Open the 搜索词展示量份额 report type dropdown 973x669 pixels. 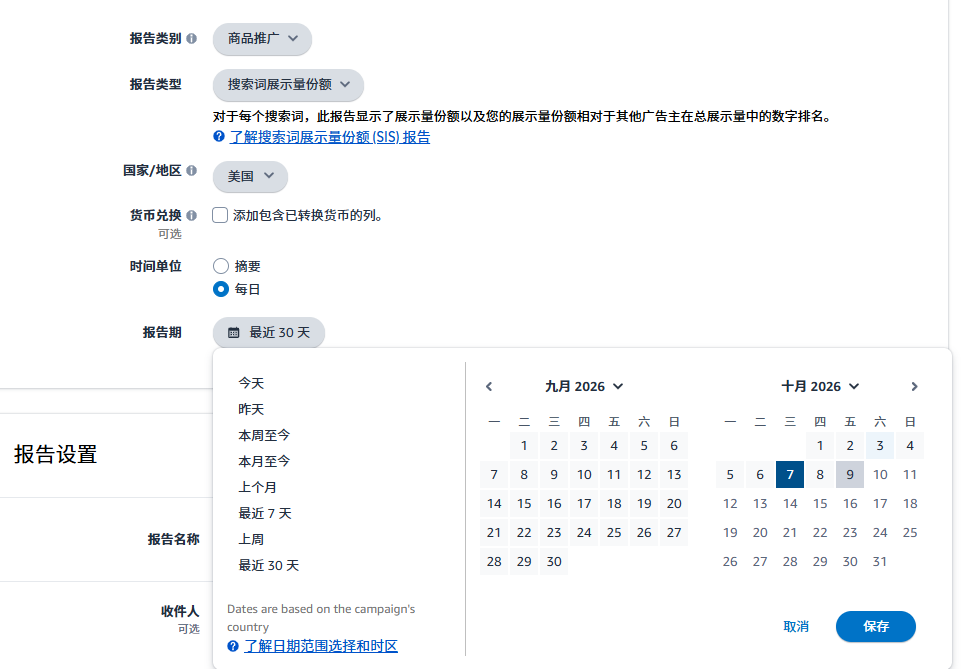click(288, 84)
